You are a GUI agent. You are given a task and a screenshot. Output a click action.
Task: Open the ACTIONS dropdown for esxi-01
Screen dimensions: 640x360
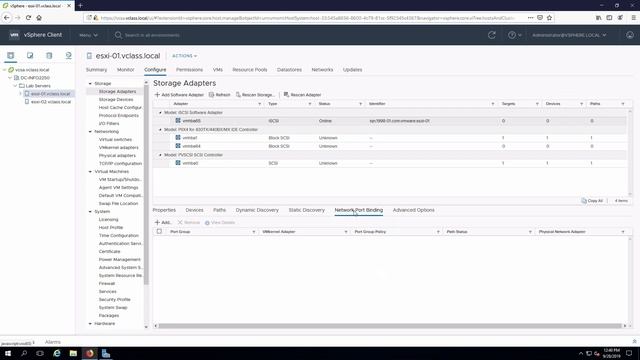184,56
